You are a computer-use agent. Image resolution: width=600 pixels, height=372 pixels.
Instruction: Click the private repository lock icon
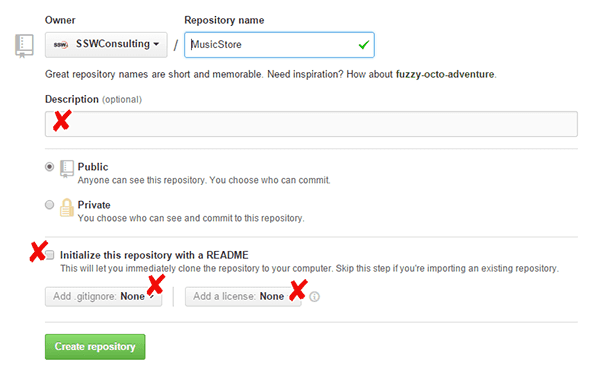click(67, 208)
